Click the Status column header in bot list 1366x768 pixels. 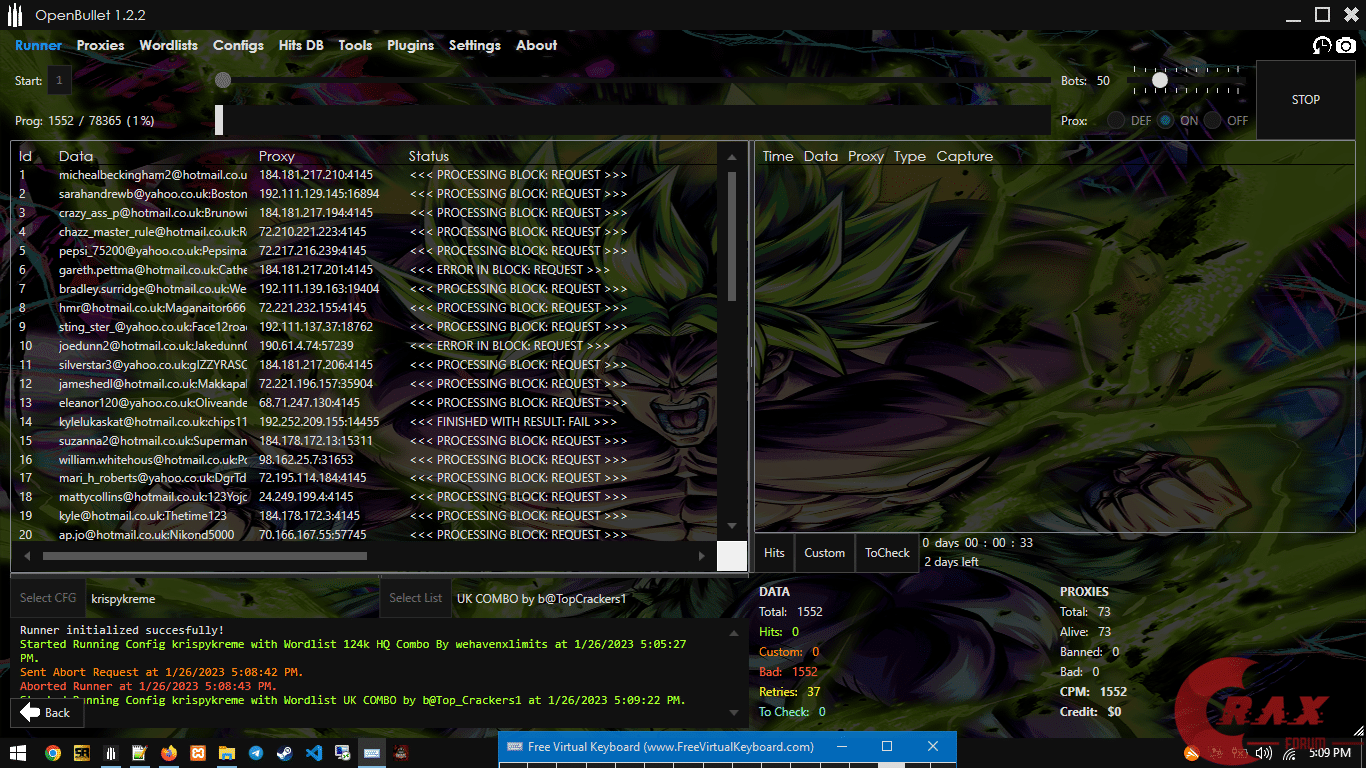coord(429,156)
